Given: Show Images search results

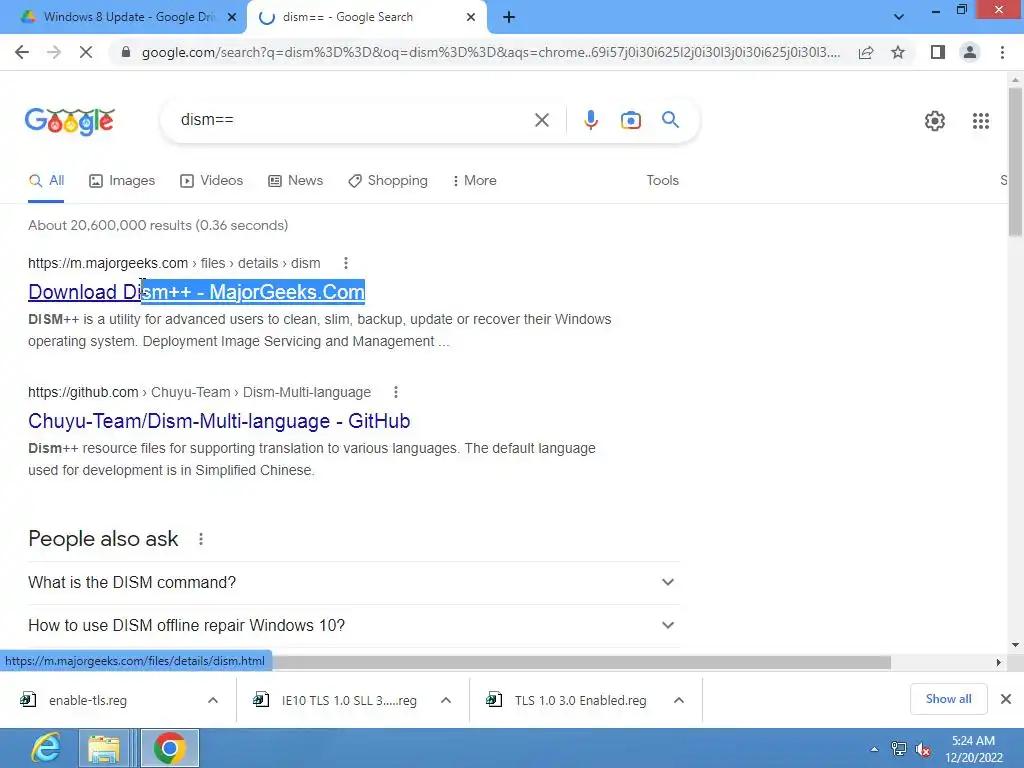Looking at the screenshot, I should point(122,181).
